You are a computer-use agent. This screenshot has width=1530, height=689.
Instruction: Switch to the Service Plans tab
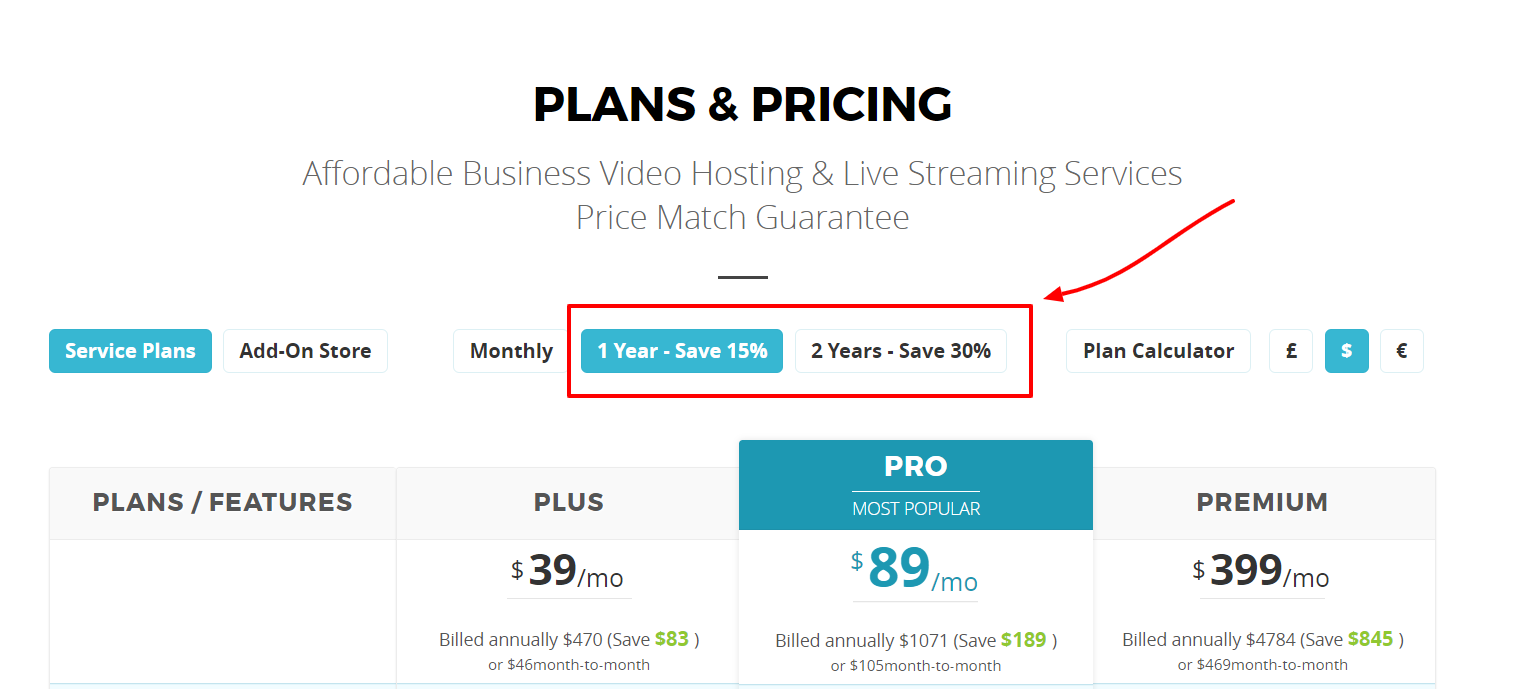coord(130,351)
